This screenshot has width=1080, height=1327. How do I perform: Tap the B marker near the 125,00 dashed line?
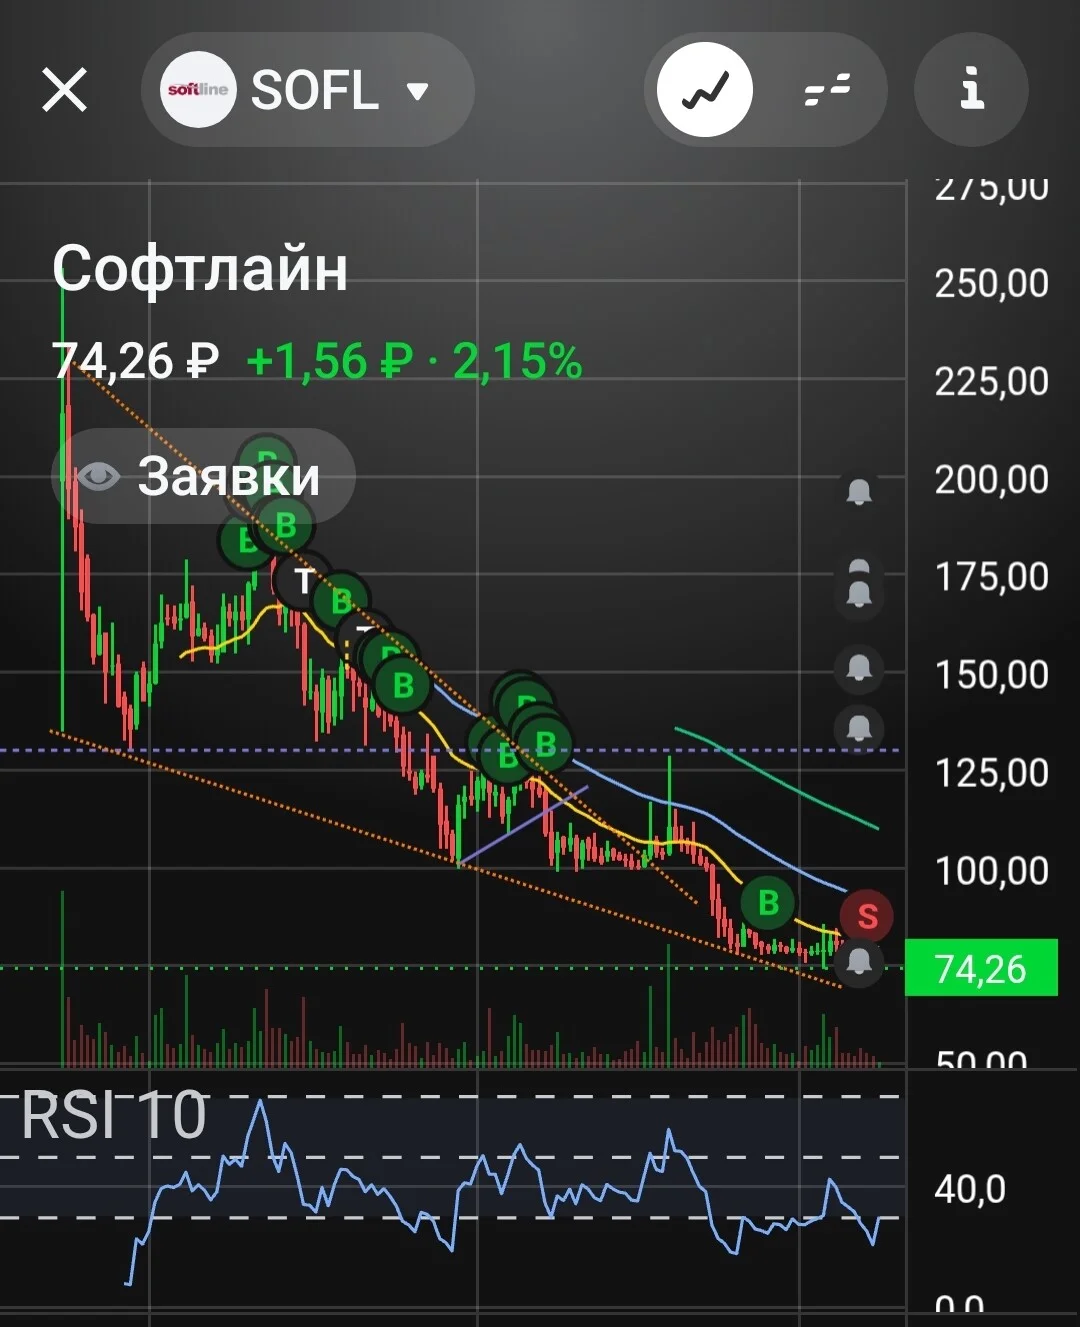coord(545,744)
